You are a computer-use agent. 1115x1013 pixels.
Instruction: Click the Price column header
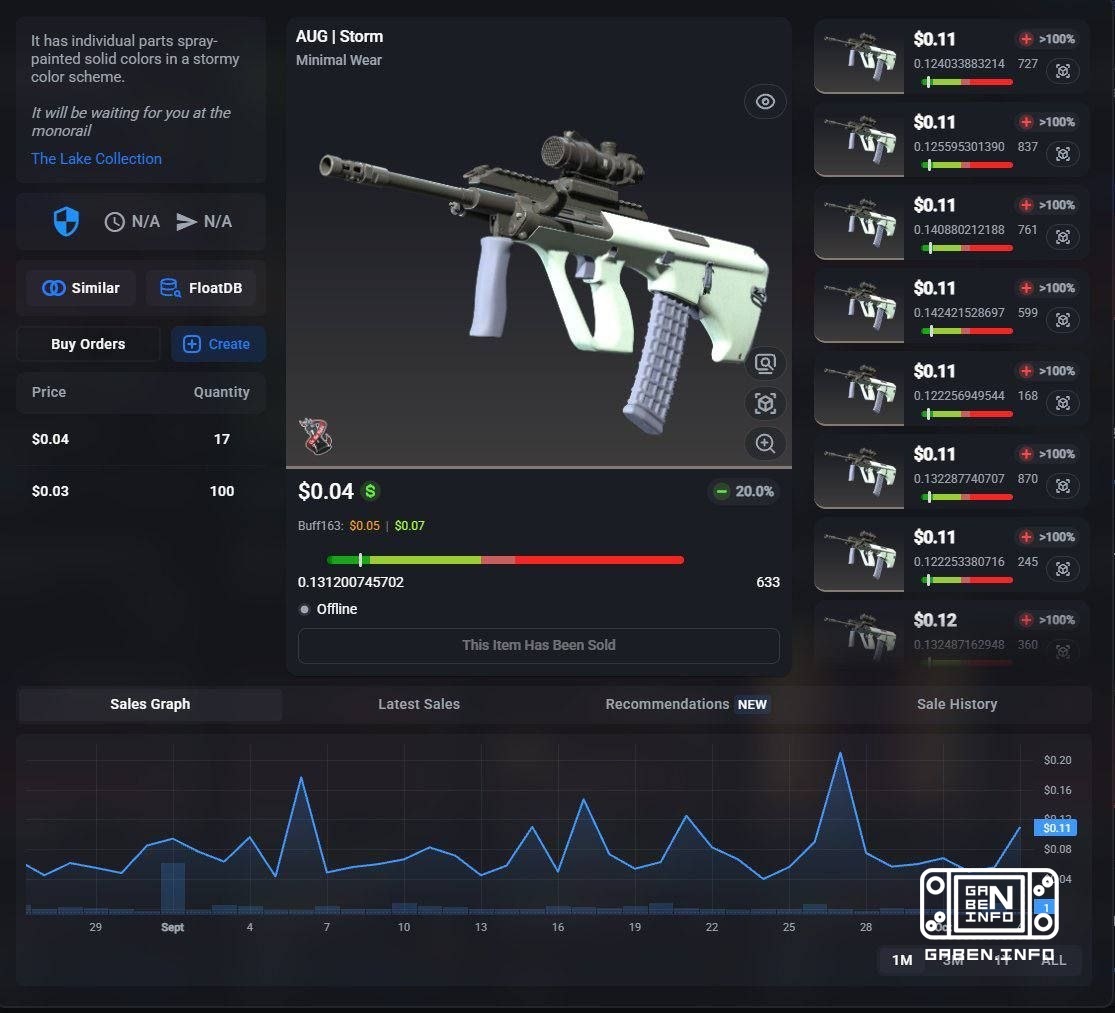coord(49,392)
